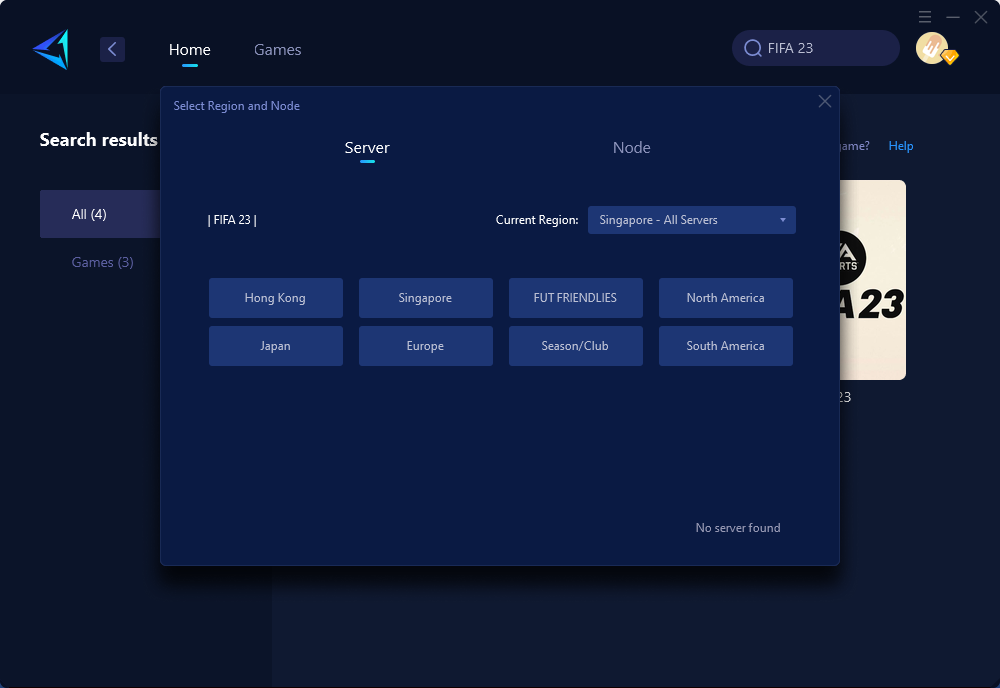Click the VIP diamond badge on avatar
The image size is (1000, 688).
tap(950, 57)
